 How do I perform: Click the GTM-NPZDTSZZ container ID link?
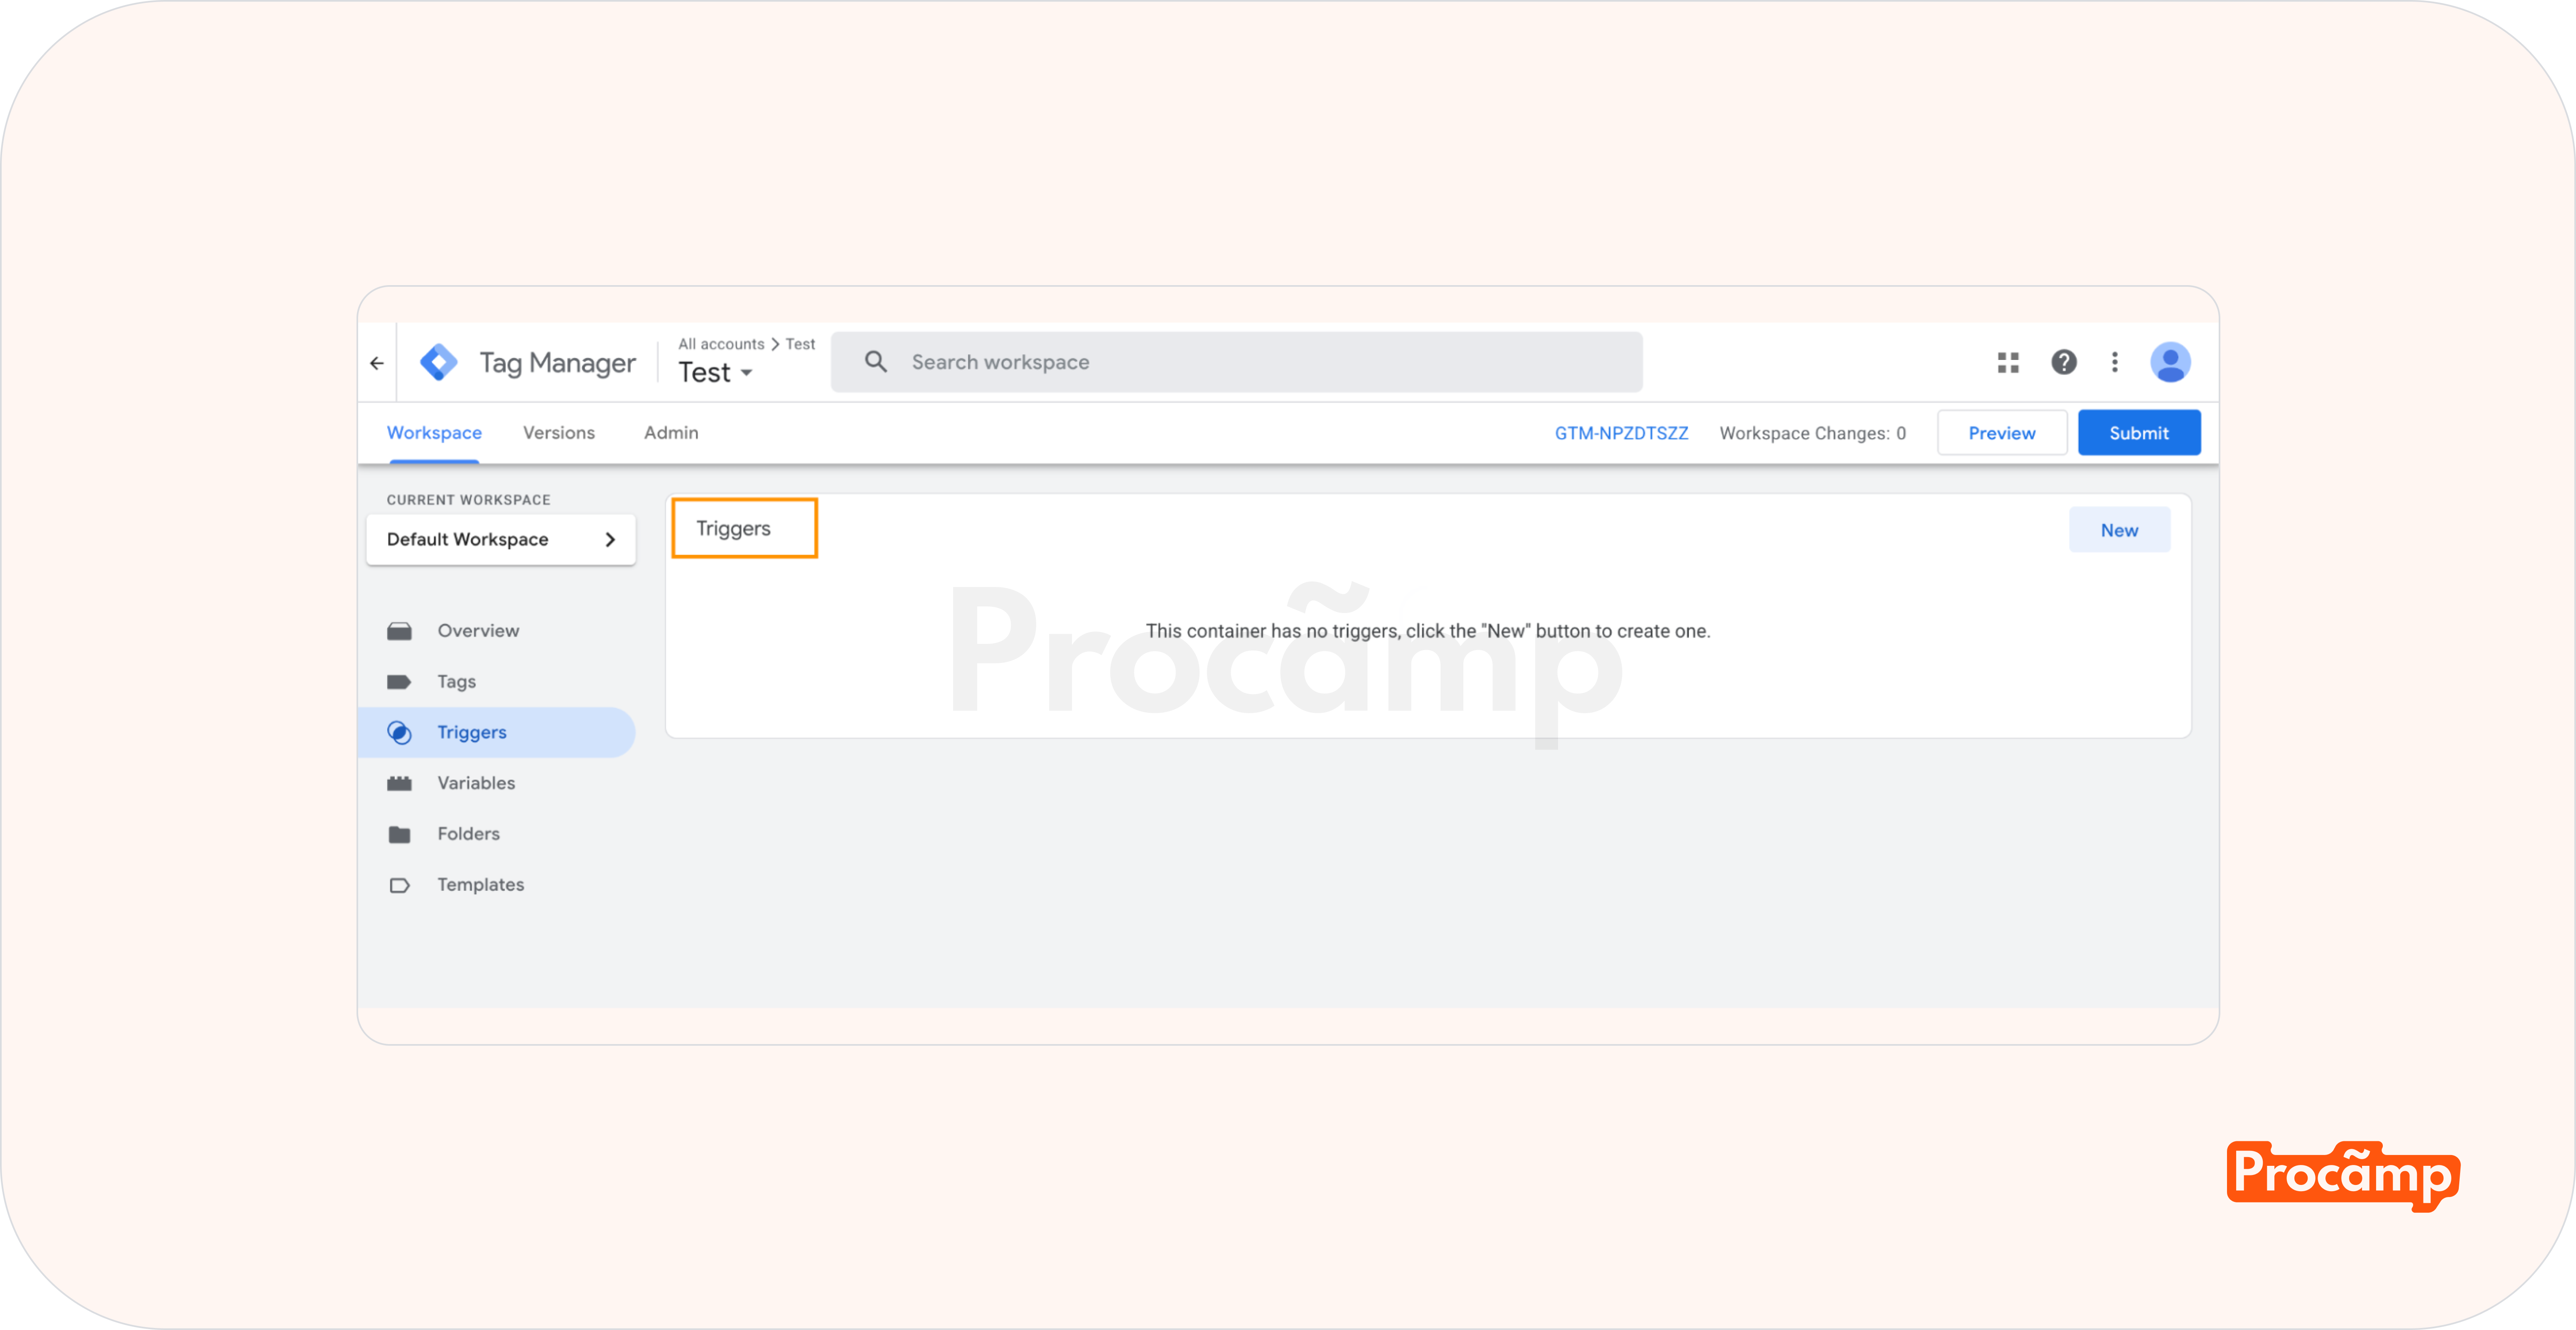click(x=1621, y=433)
